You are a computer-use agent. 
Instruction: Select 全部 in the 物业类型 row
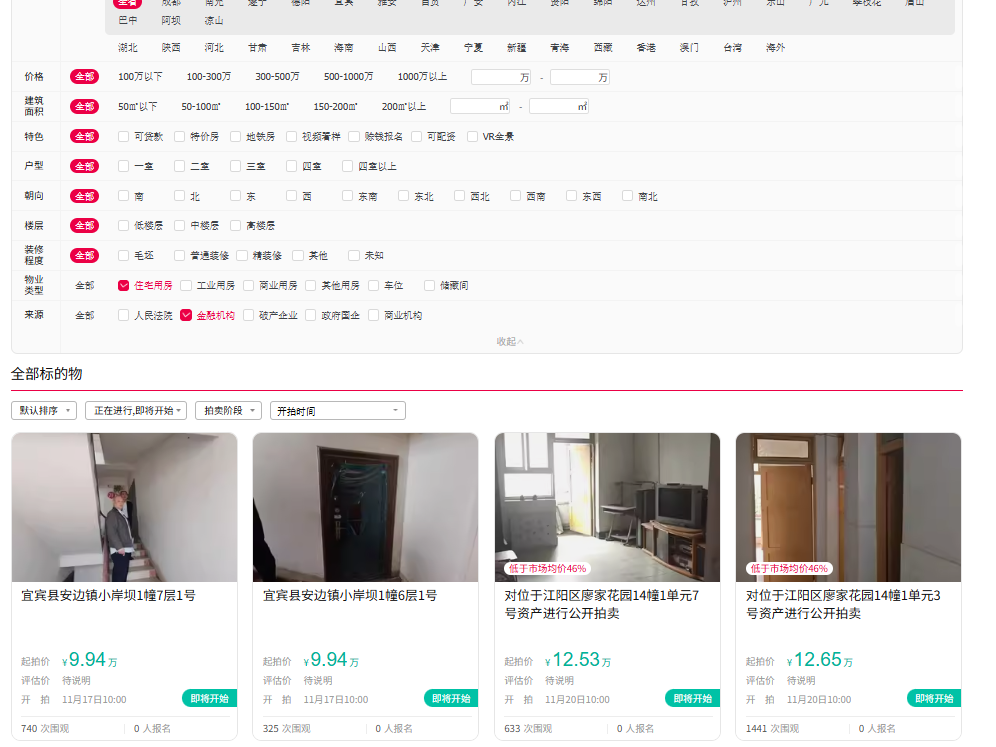coord(84,285)
